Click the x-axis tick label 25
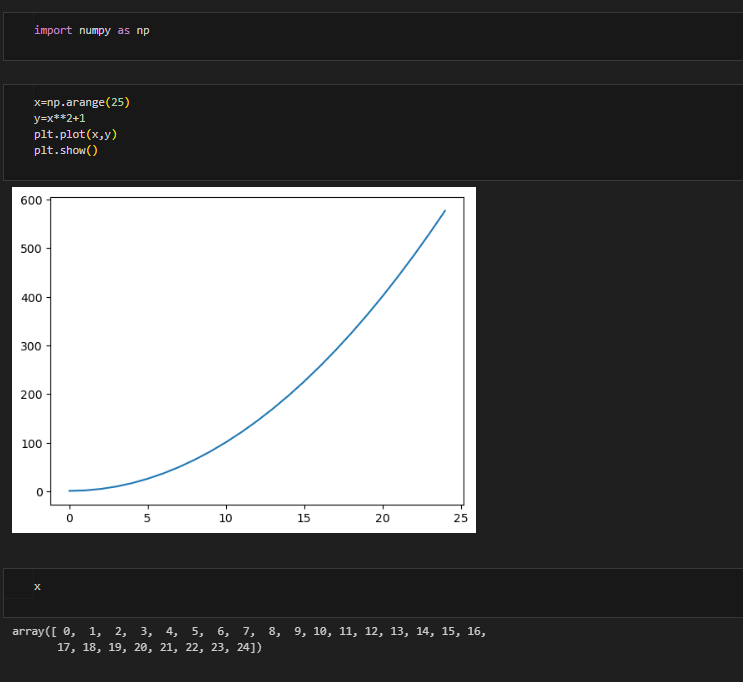 [x=461, y=517]
